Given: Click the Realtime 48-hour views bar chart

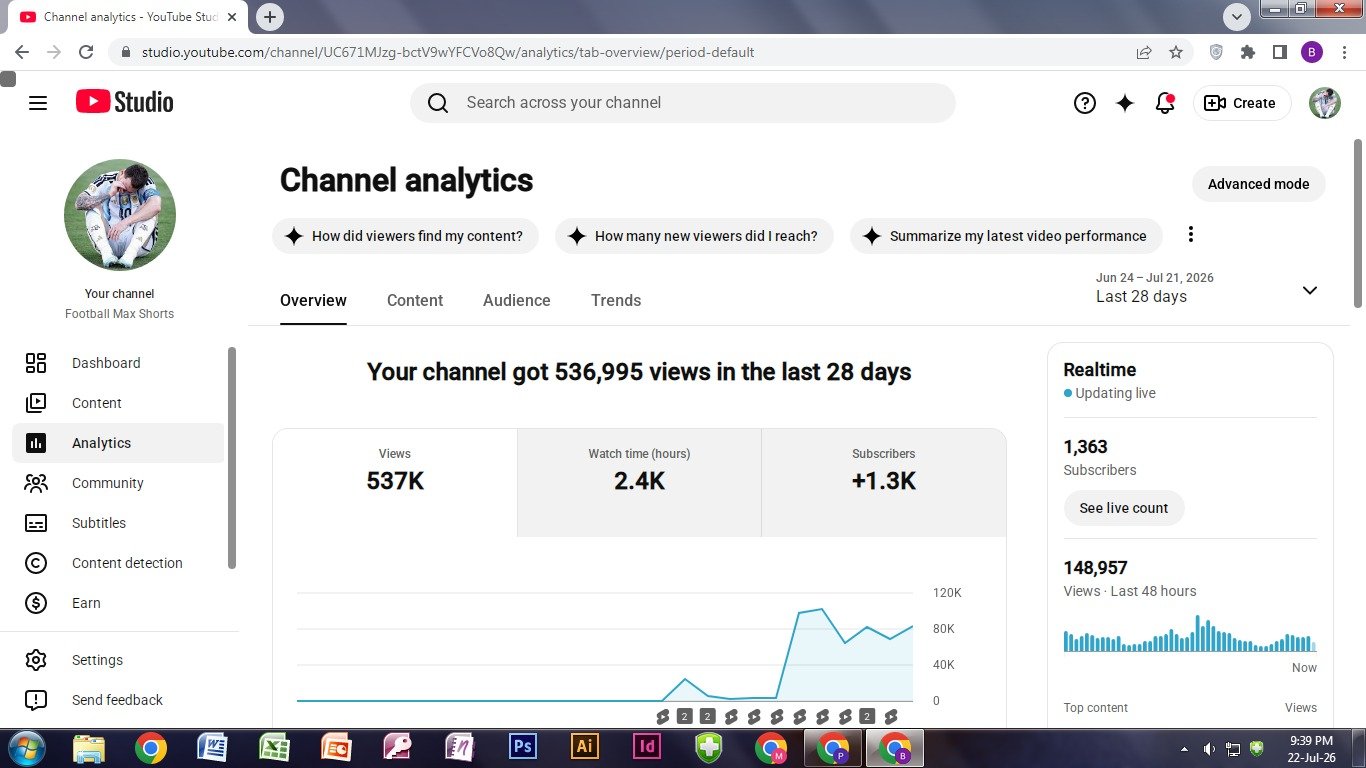Looking at the screenshot, I should (x=1190, y=634).
